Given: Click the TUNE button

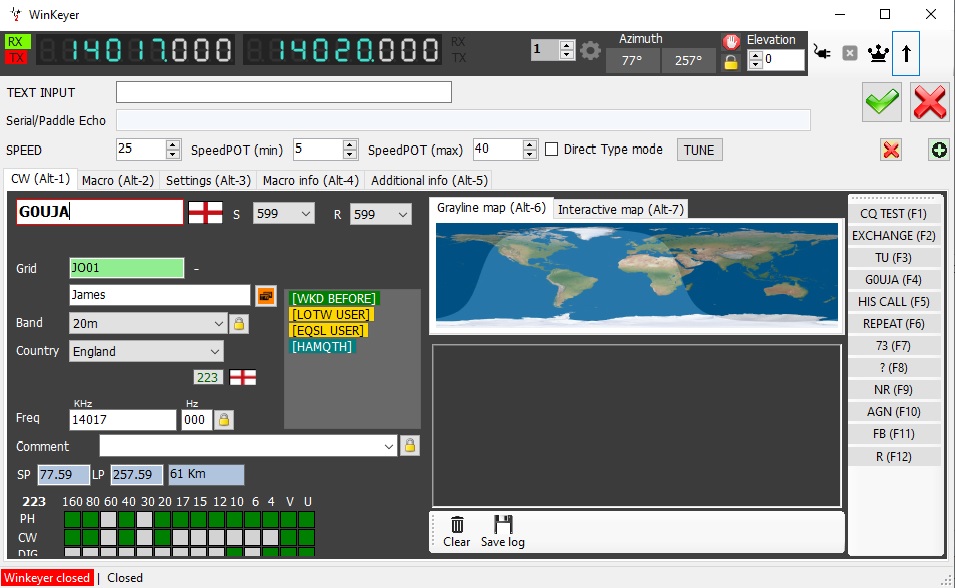Looking at the screenshot, I should [699, 150].
